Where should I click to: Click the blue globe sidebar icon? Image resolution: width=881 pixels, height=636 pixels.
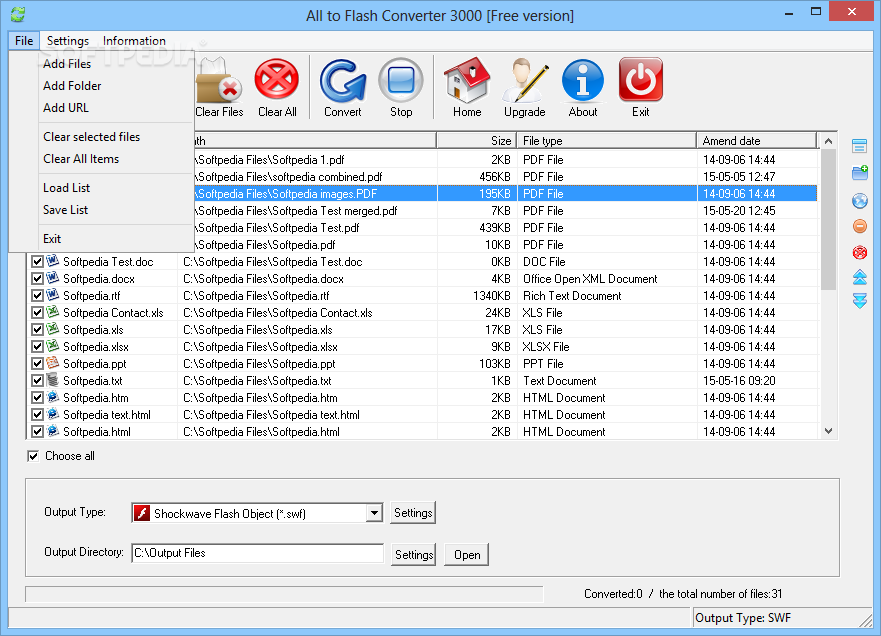tap(860, 200)
